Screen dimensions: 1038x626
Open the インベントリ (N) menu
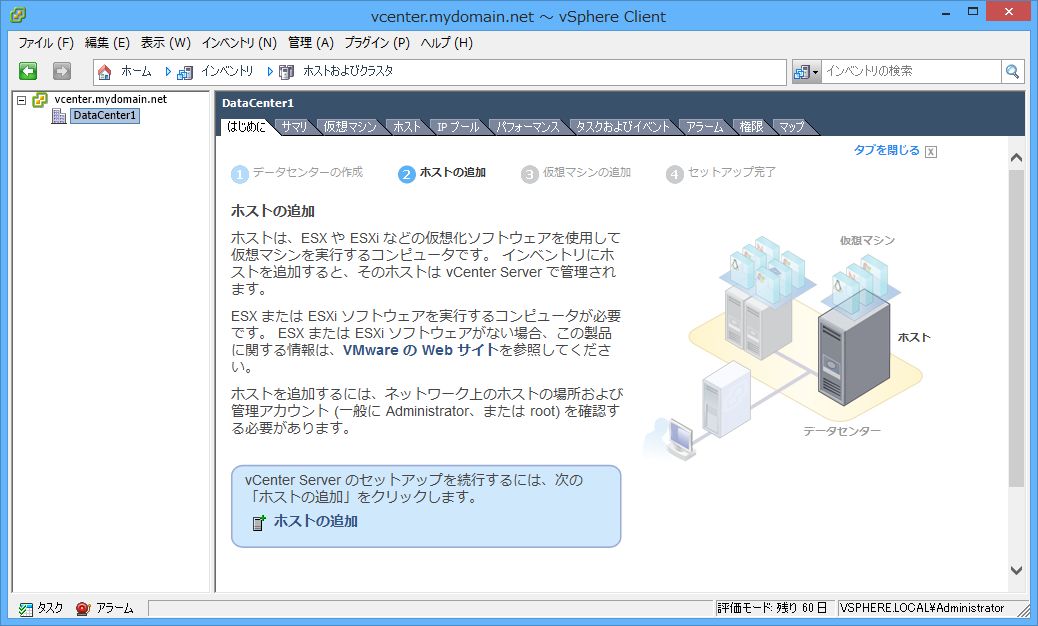click(x=239, y=43)
